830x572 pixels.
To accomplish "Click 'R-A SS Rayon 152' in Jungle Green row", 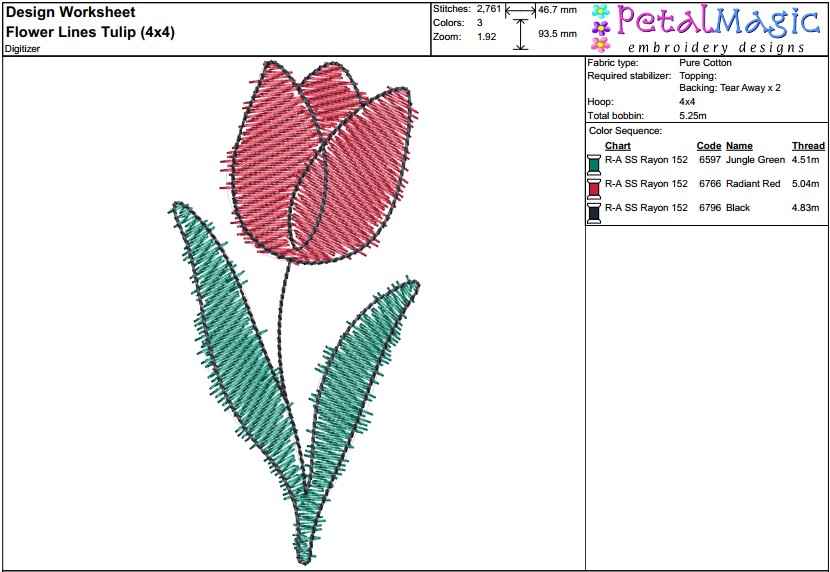I will [646, 160].
